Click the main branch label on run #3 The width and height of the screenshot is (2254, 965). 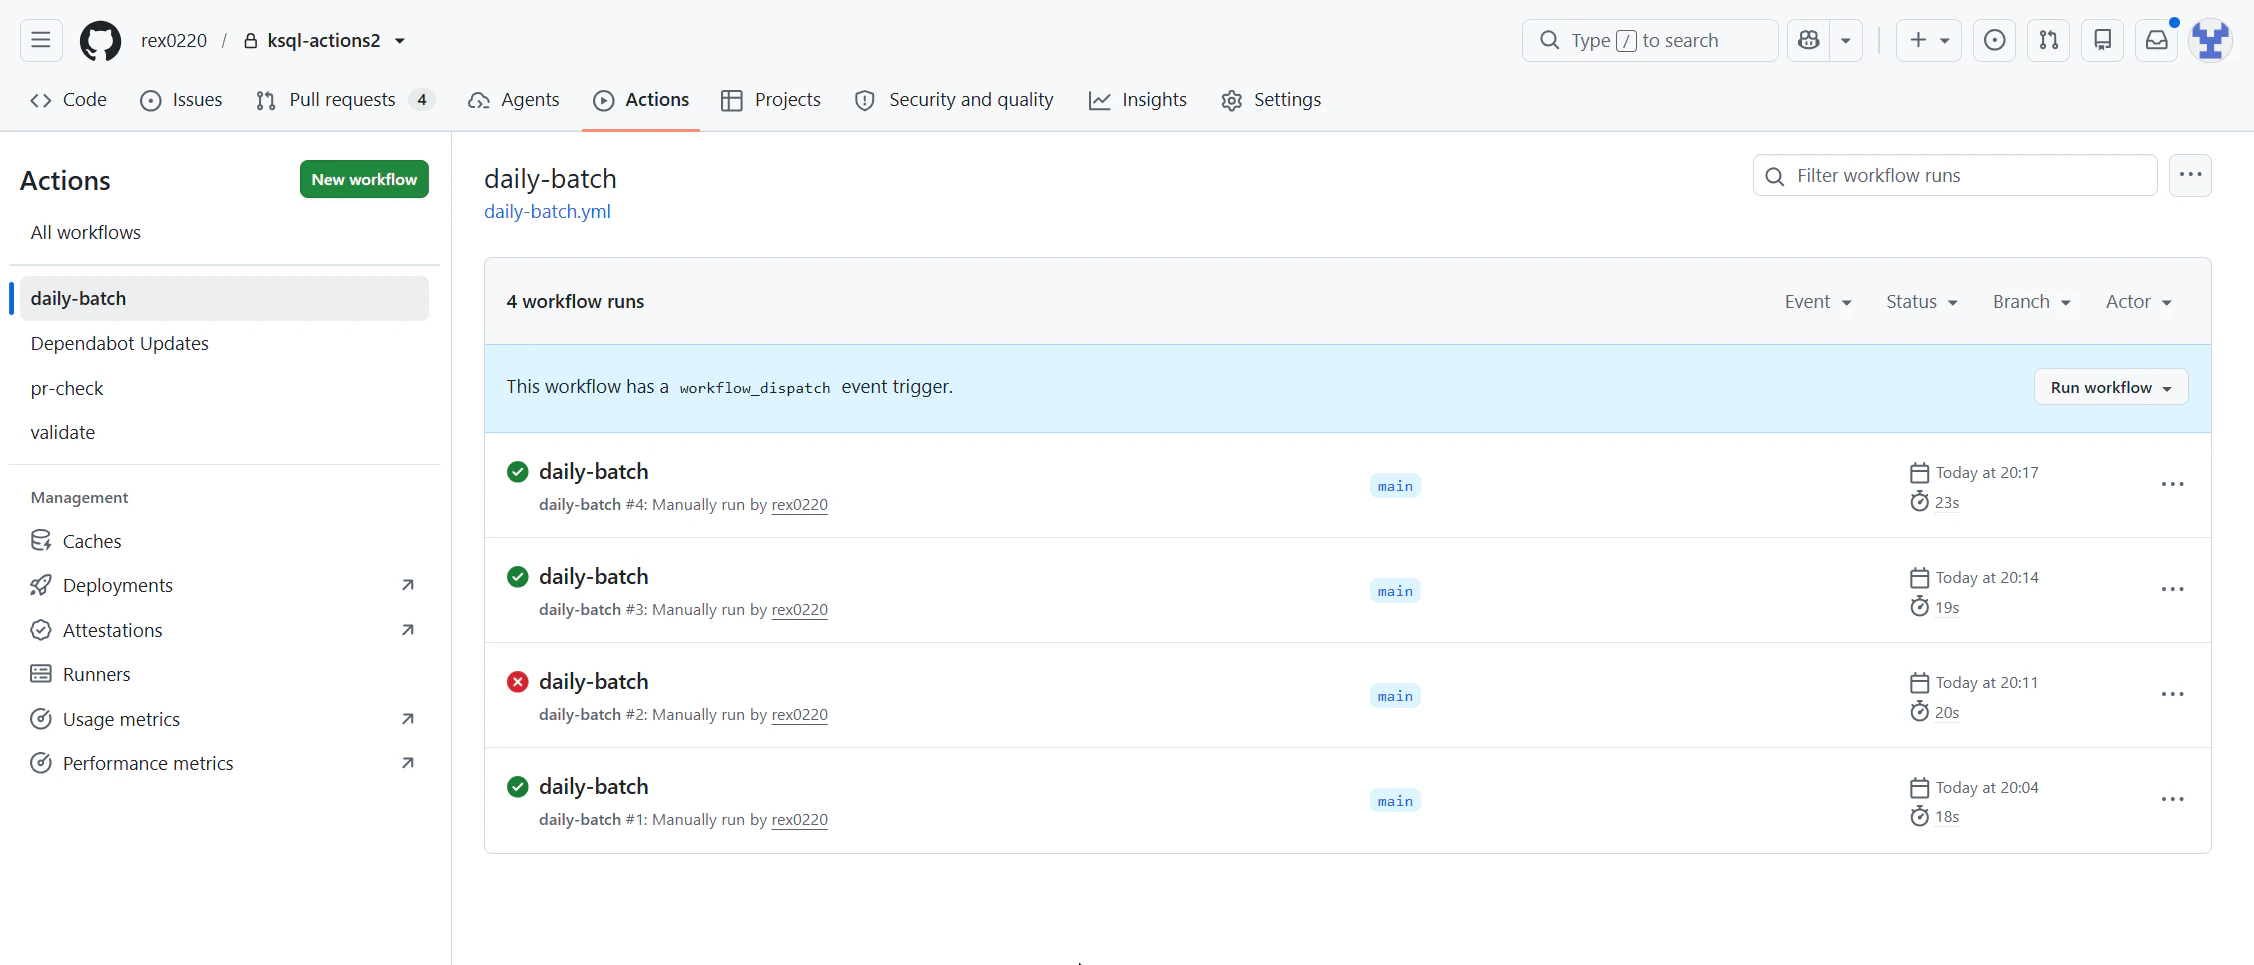click(x=1395, y=591)
